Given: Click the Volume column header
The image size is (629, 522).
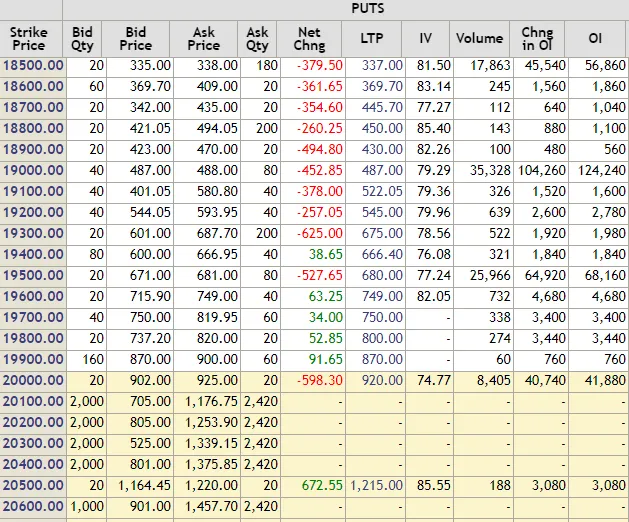Looking at the screenshot, I should click(x=479, y=39).
